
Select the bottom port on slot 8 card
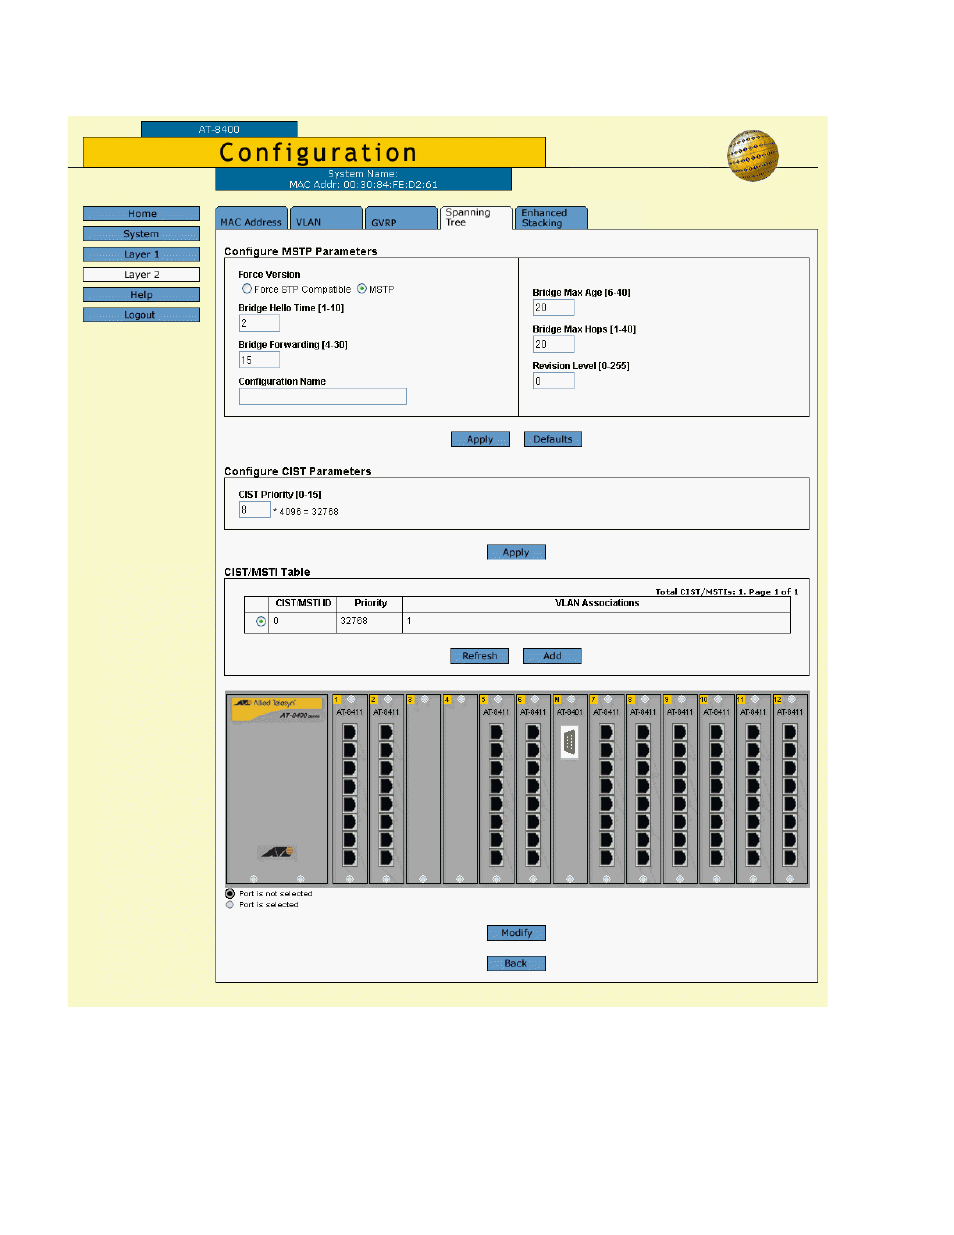tap(643, 858)
